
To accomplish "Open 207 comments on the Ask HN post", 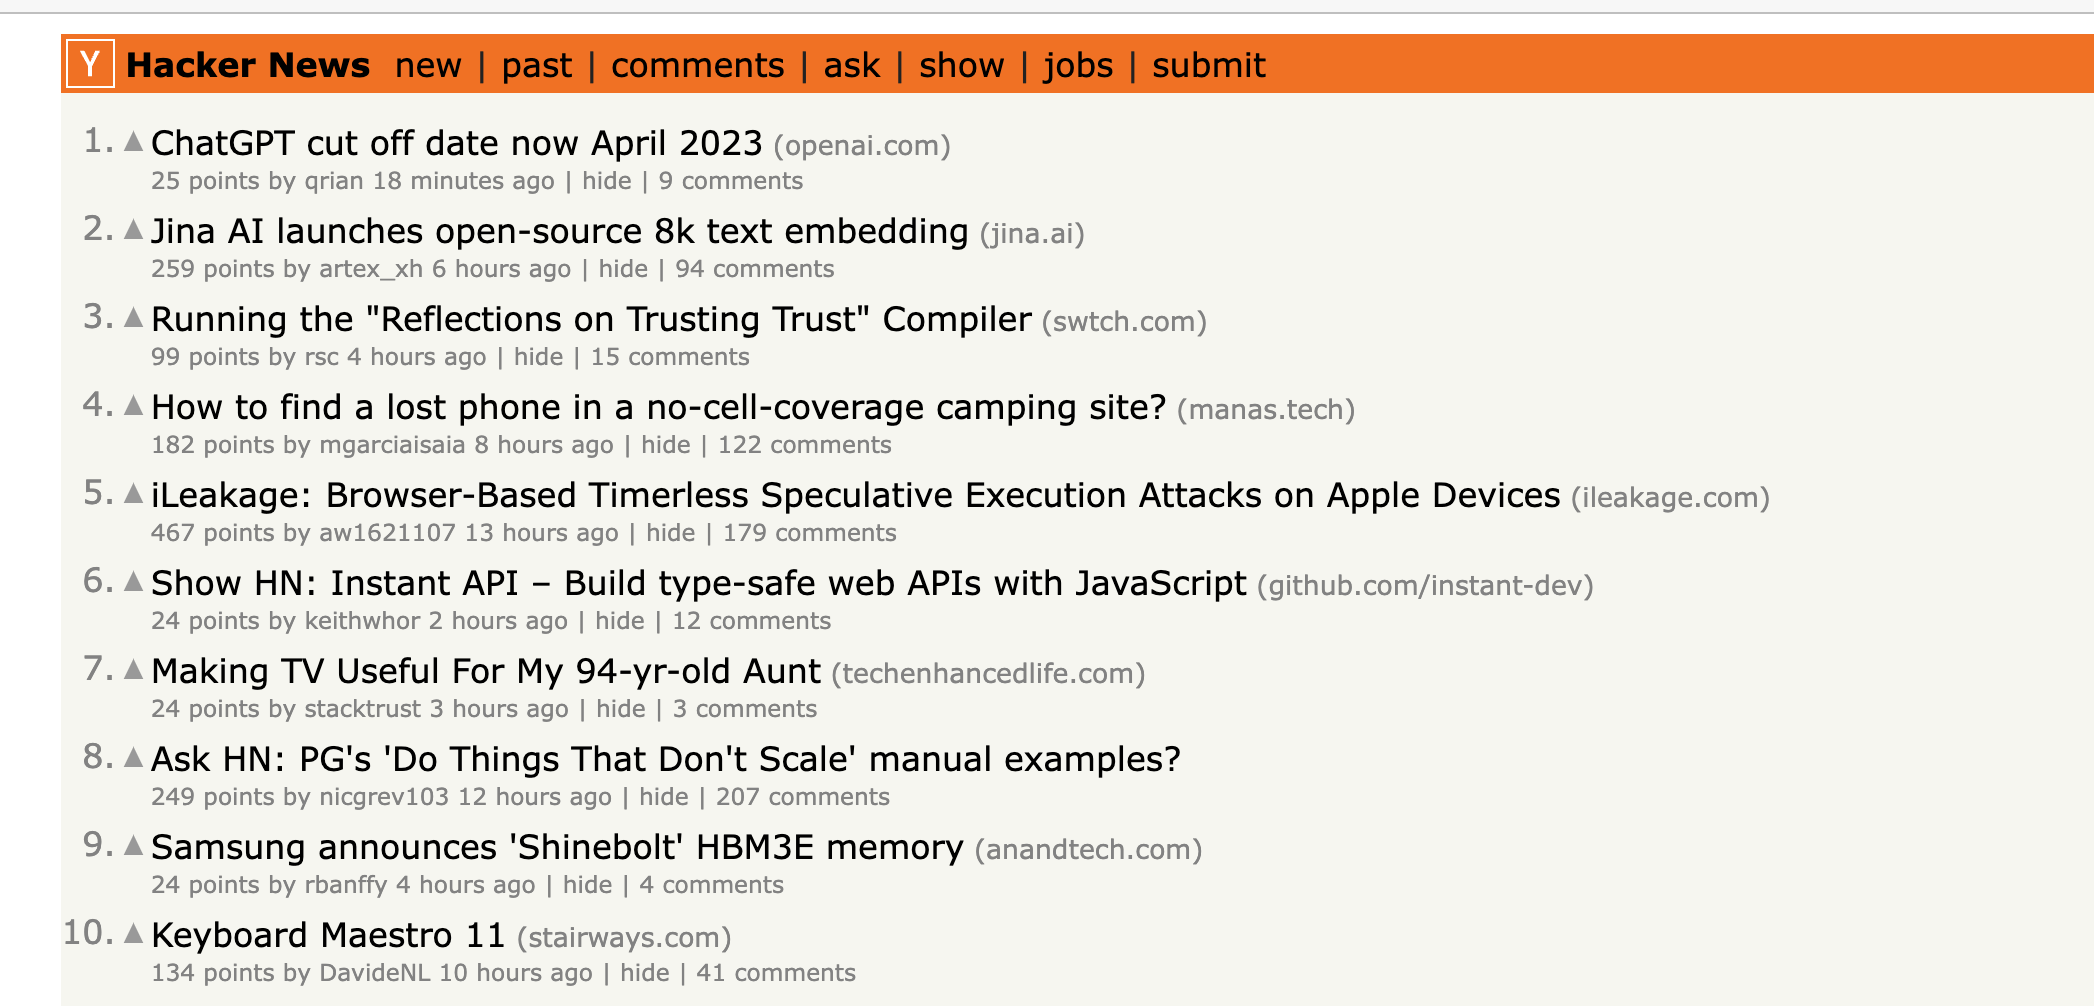I will (803, 797).
